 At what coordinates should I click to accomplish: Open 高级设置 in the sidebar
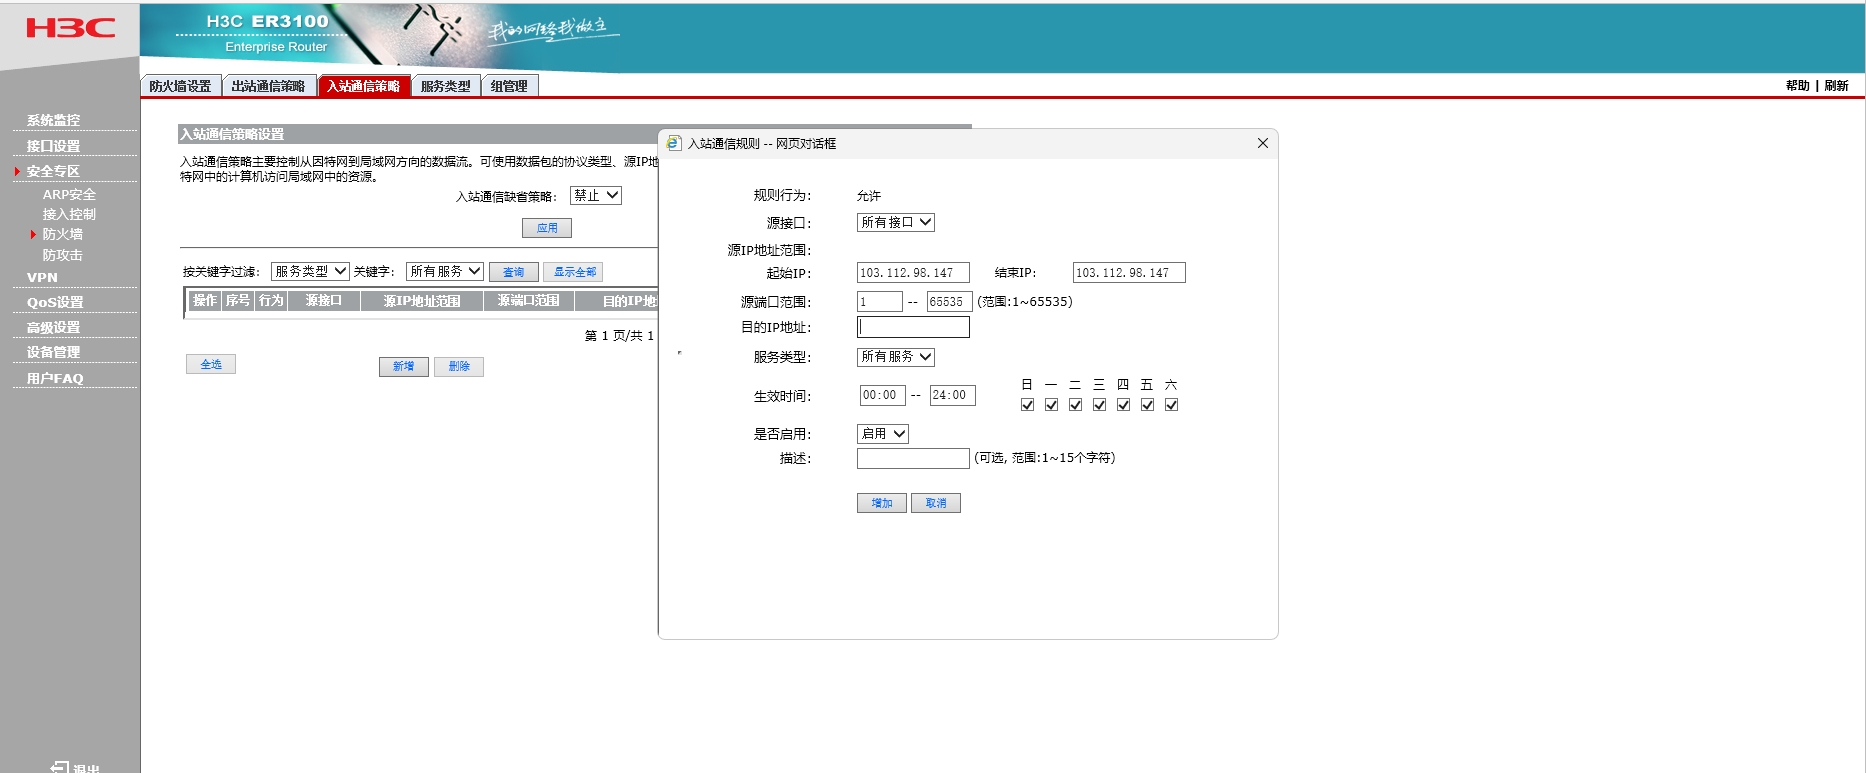(53, 327)
